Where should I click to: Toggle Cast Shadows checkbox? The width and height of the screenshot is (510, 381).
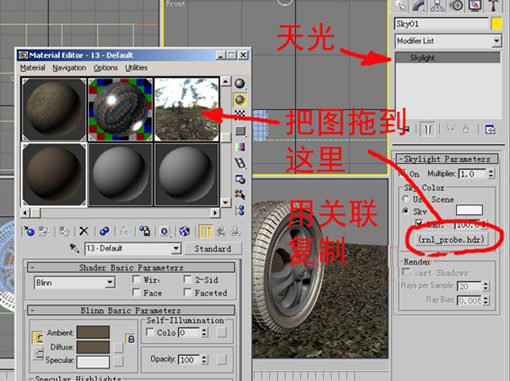click(x=406, y=272)
